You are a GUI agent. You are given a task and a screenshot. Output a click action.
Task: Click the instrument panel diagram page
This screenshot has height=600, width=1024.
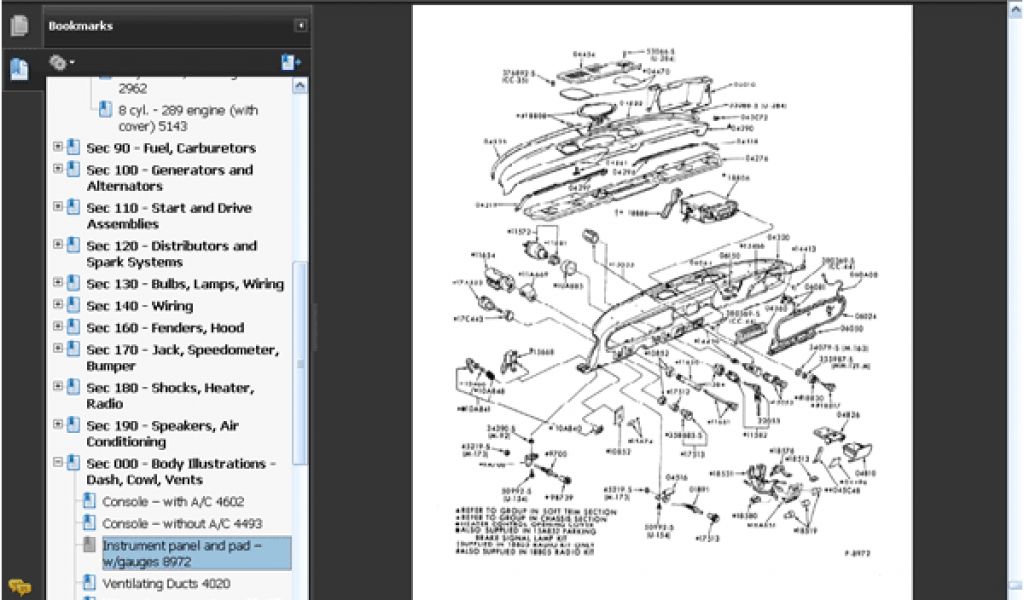662,300
